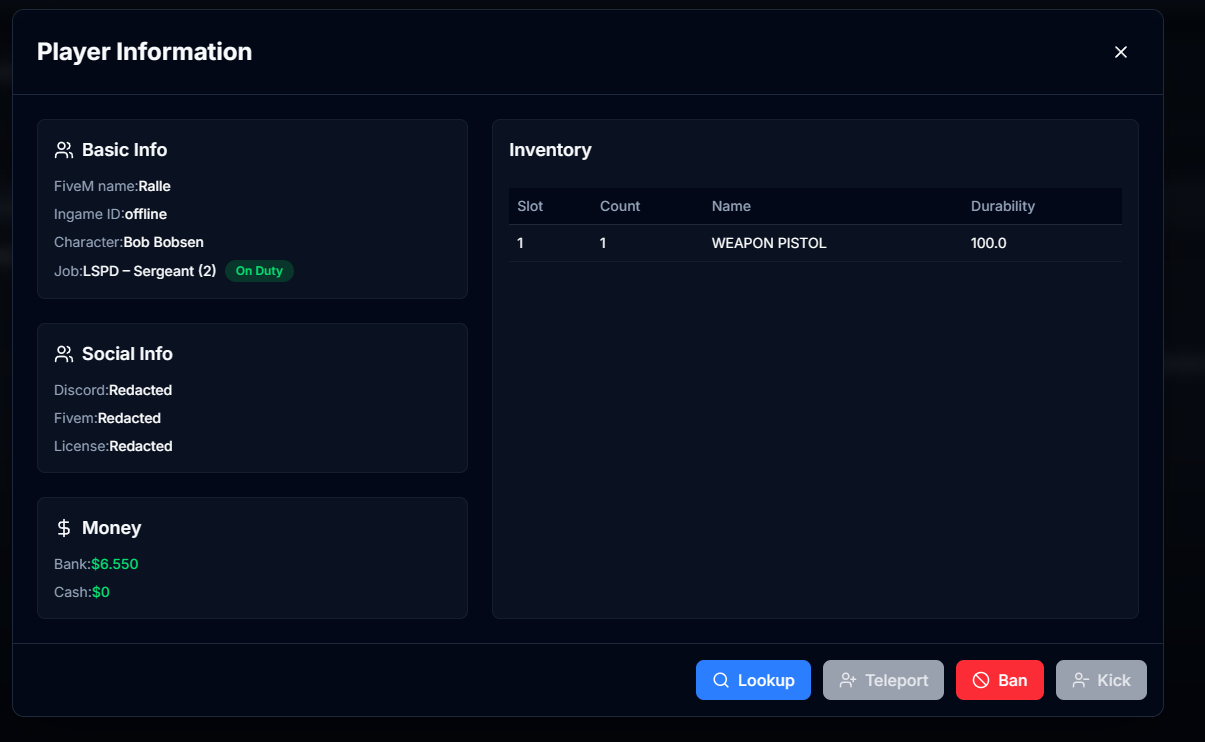The height and width of the screenshot is (742, 1205).
Task: Click the Slot column header
Action: click(529, 206)
